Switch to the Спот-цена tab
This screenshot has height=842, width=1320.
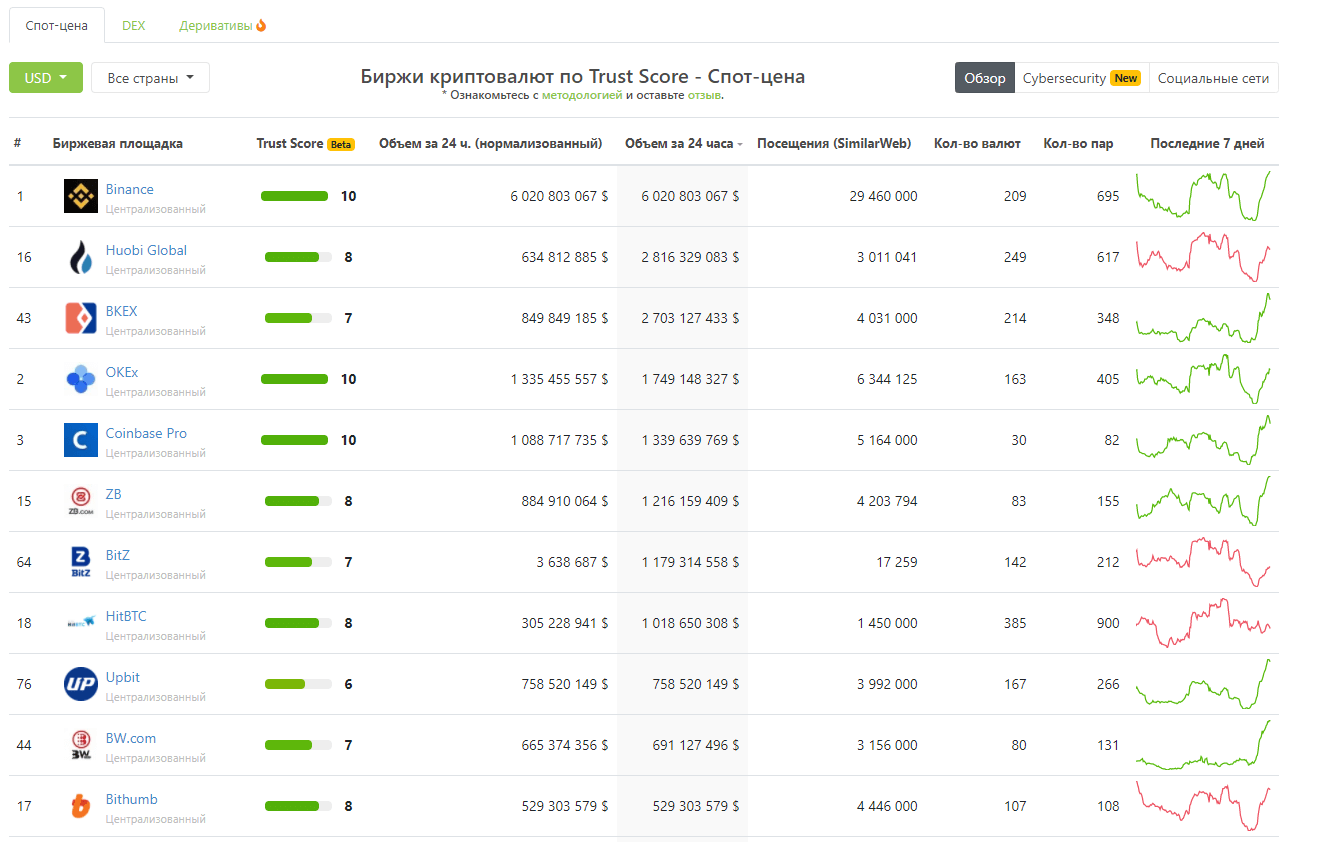click(57, 25)
